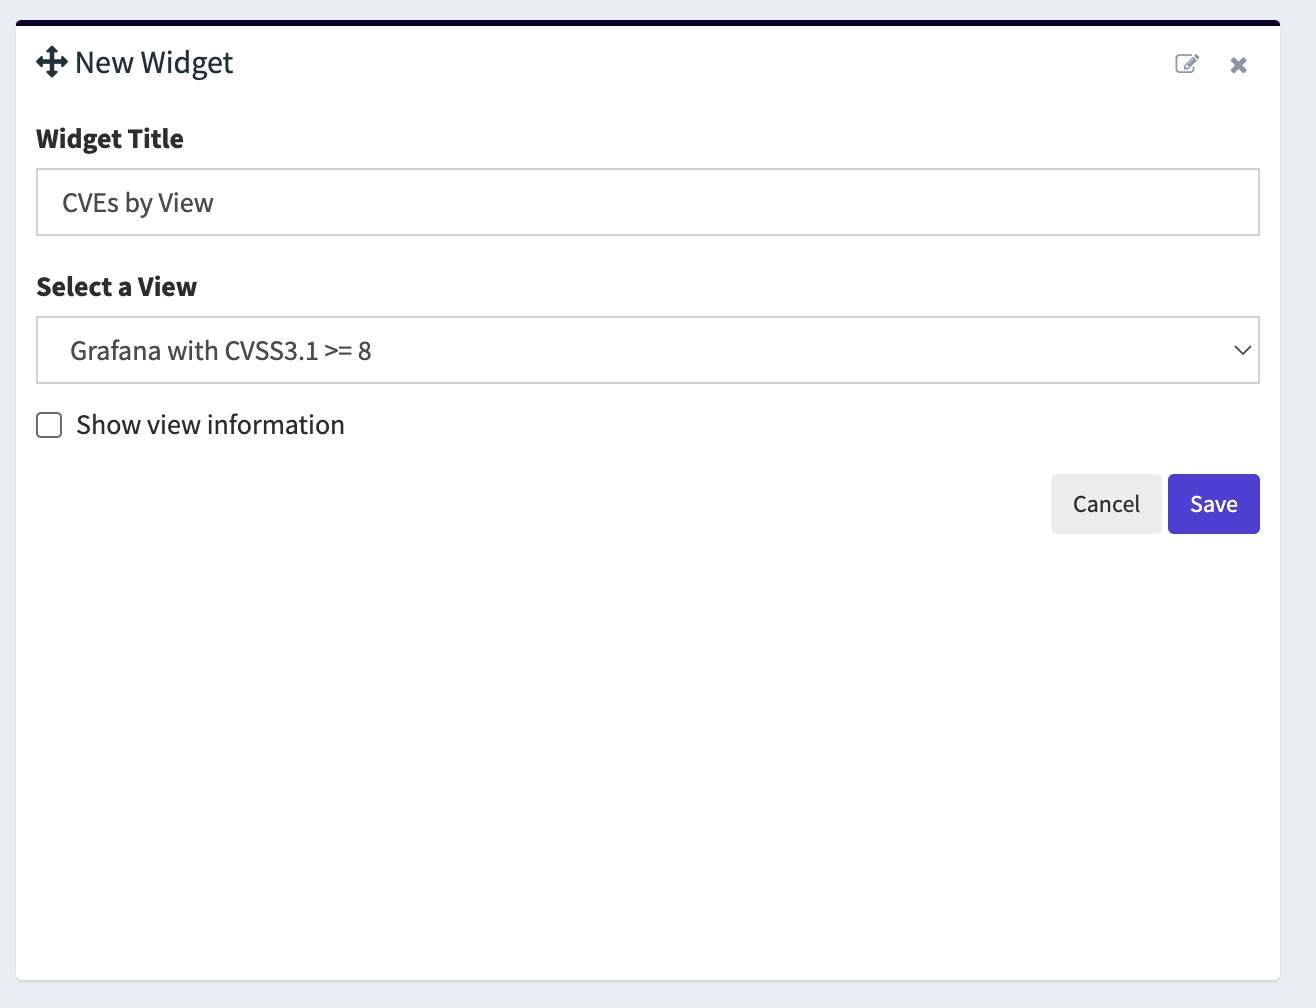Click the edit widget pencil icon
The image size is (1316, 1008).
[1187, 64]
